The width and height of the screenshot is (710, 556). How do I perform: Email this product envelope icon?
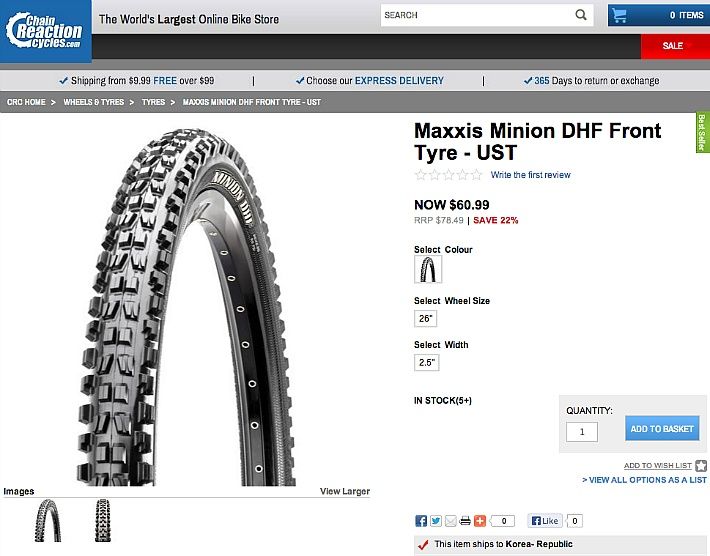point(451,521)
